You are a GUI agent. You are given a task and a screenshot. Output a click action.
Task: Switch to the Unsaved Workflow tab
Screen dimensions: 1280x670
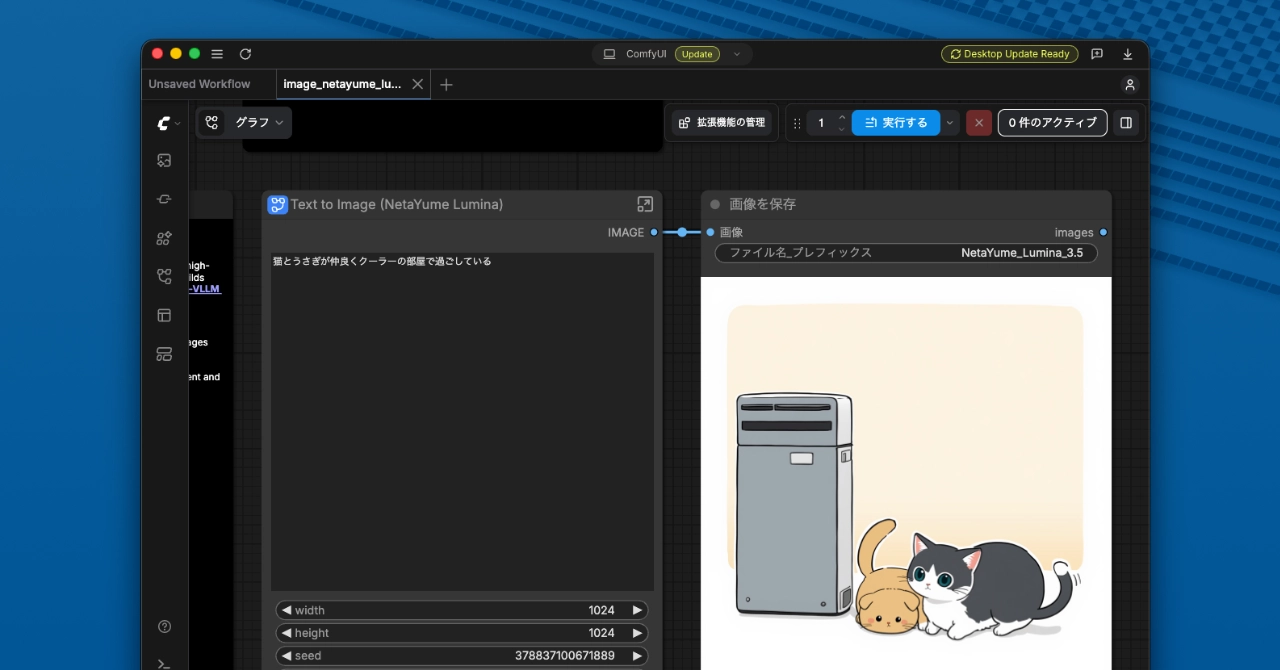tap(200, 84)
